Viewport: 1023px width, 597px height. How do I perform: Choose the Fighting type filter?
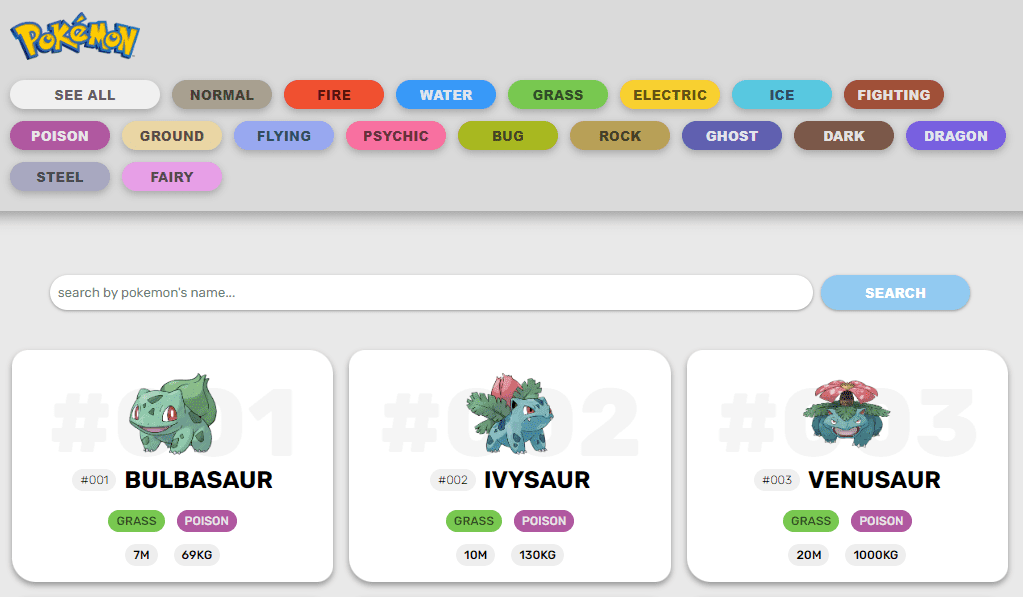pyautogui.click(x=894, y=95)
